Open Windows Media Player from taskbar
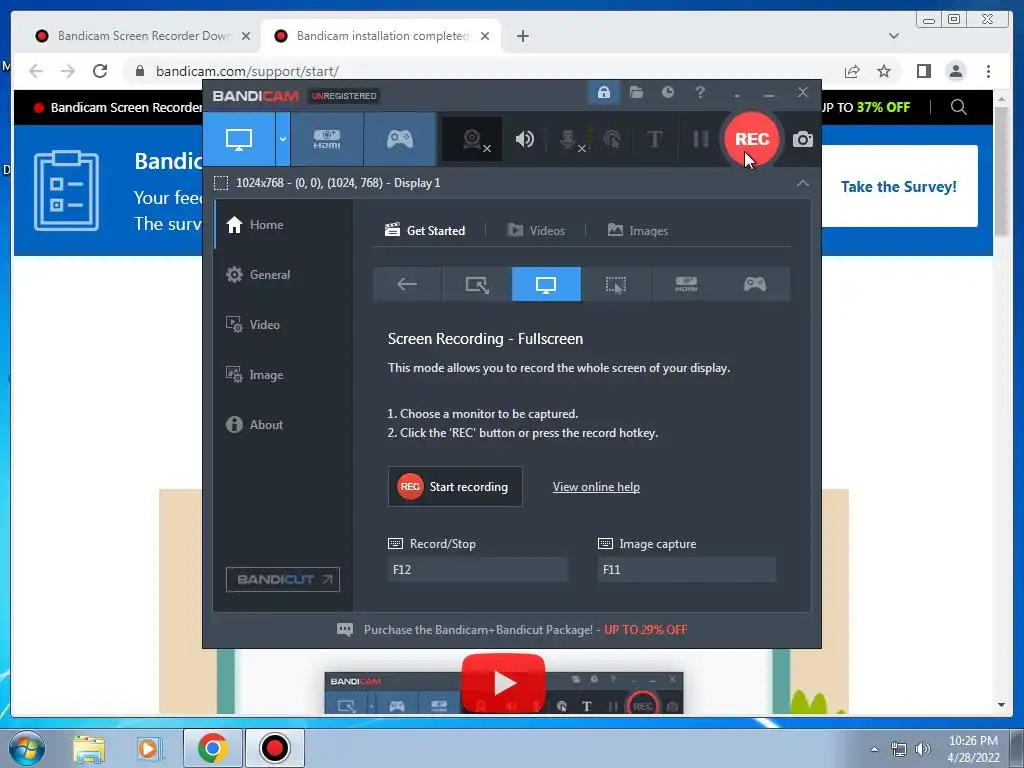 (x=148, y=748)
